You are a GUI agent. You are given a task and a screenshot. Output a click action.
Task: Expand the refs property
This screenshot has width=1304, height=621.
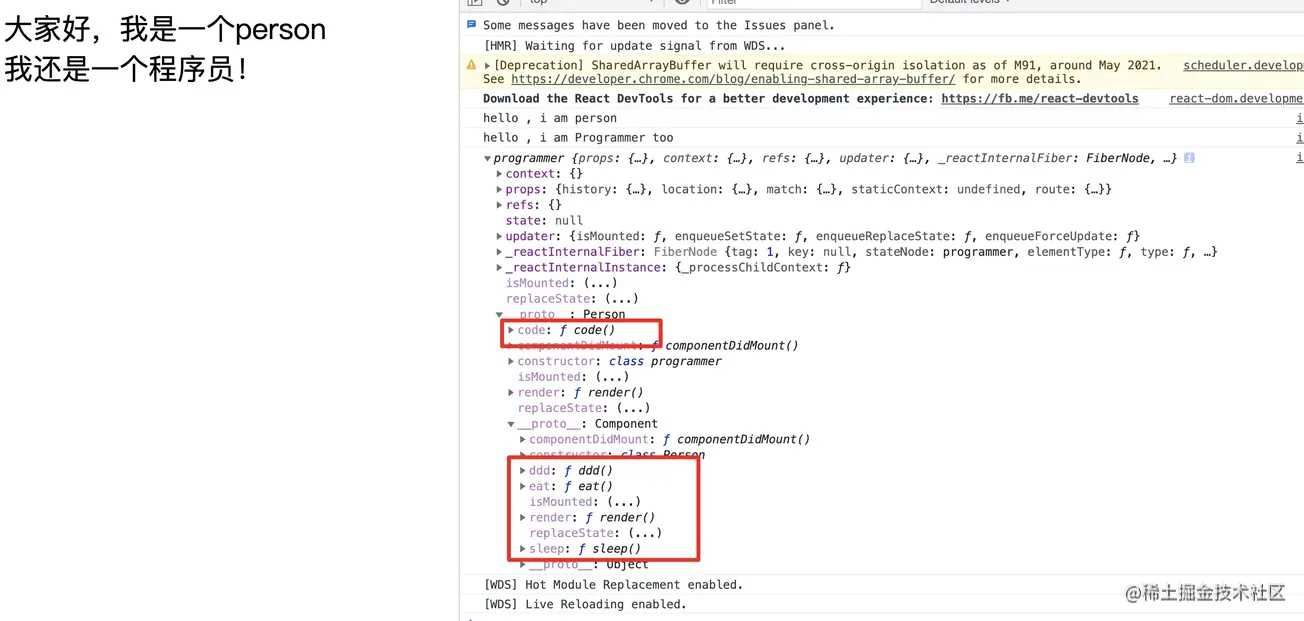coord(499,205)
